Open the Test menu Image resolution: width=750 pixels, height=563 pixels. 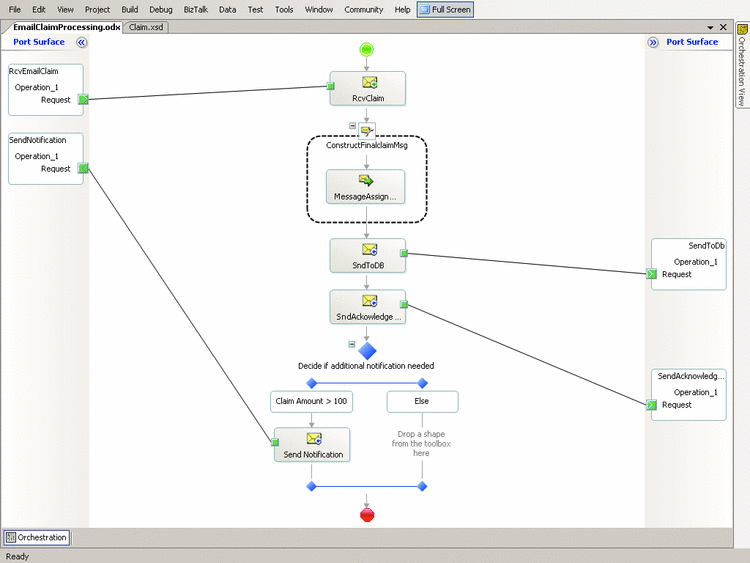tap(255, 10)
